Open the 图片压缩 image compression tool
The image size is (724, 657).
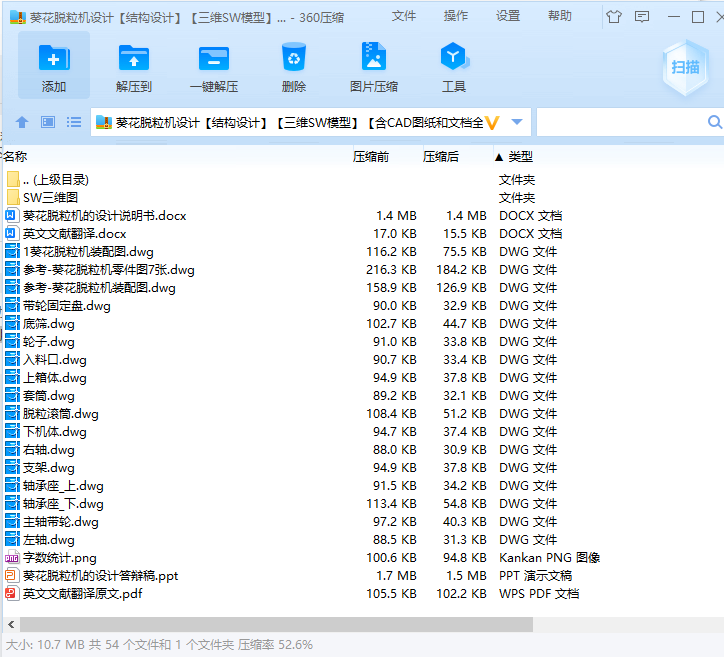point(374,56)
